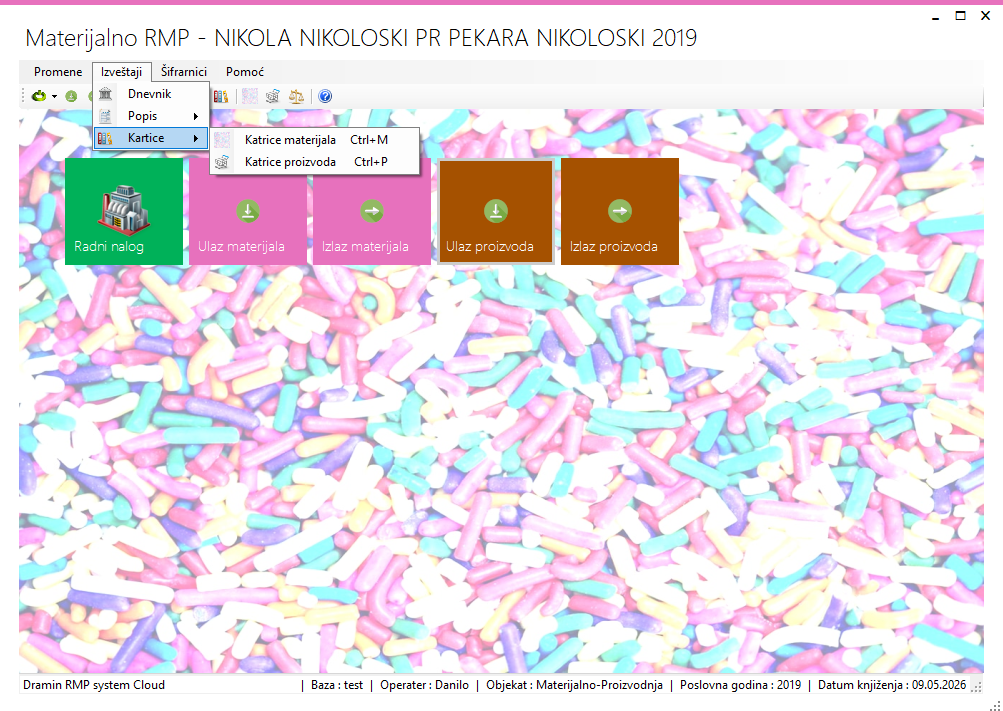1003x711 pixels.
Task: Click 'Dramin RMP system Cloud' status text
Action: (94, 685)
